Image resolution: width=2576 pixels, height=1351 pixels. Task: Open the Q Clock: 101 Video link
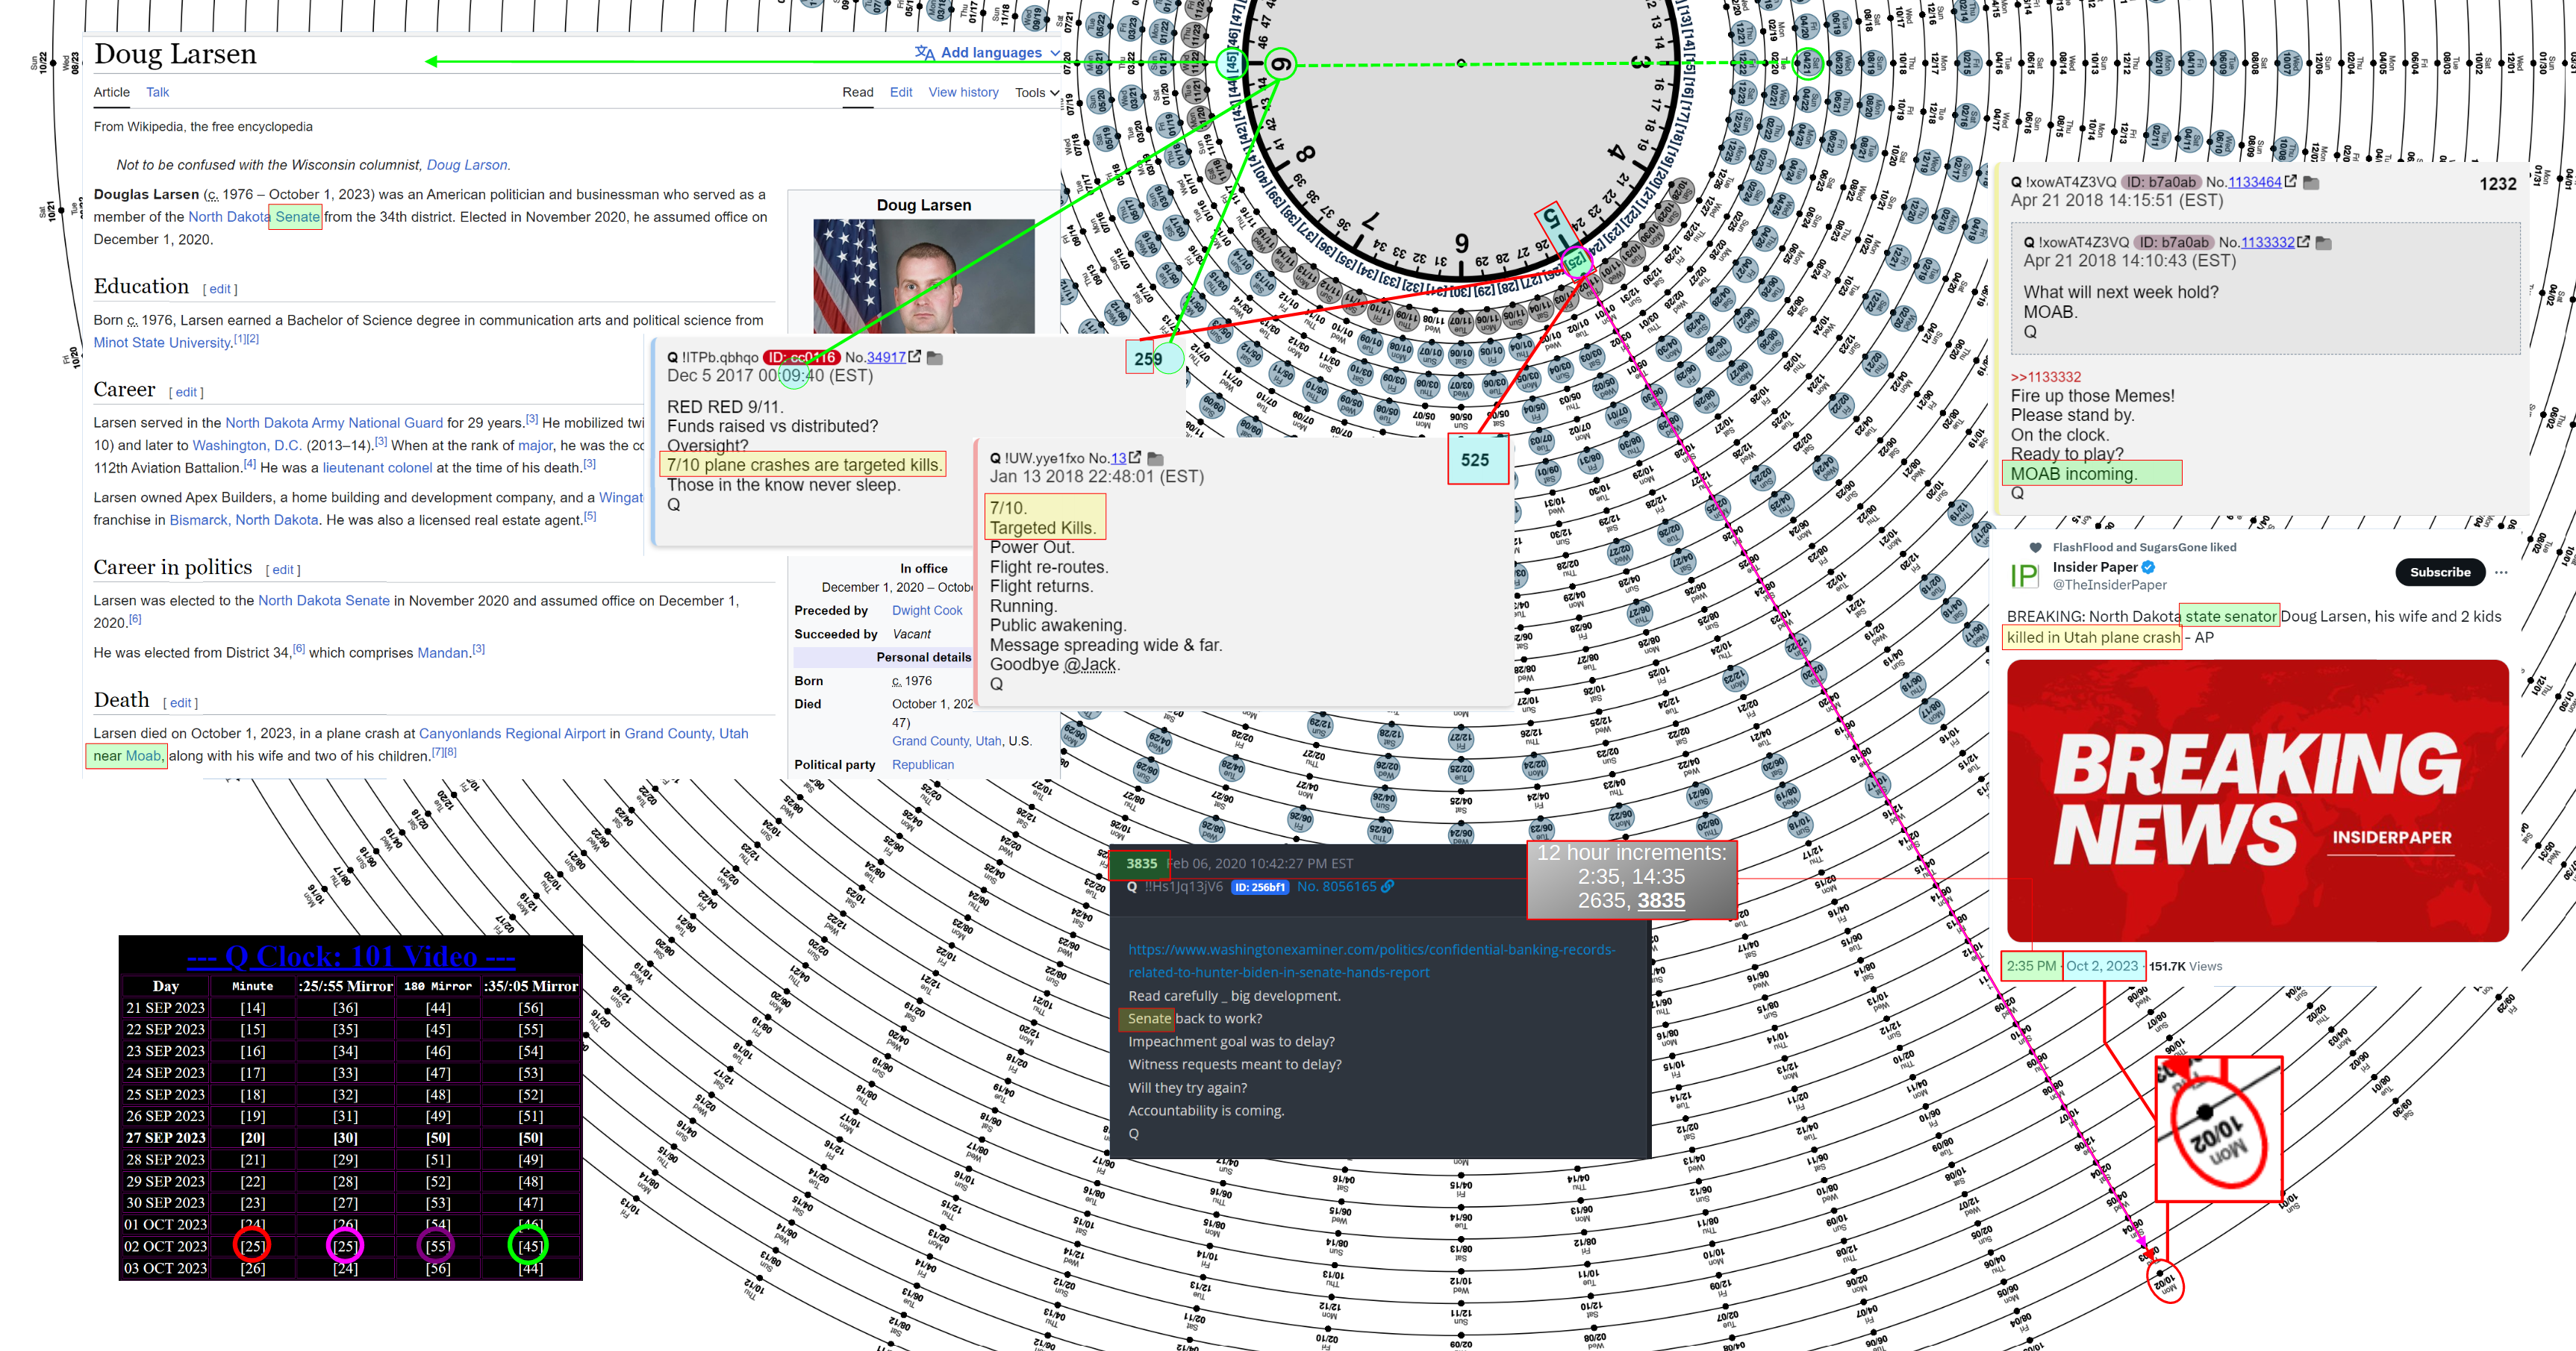351,956
